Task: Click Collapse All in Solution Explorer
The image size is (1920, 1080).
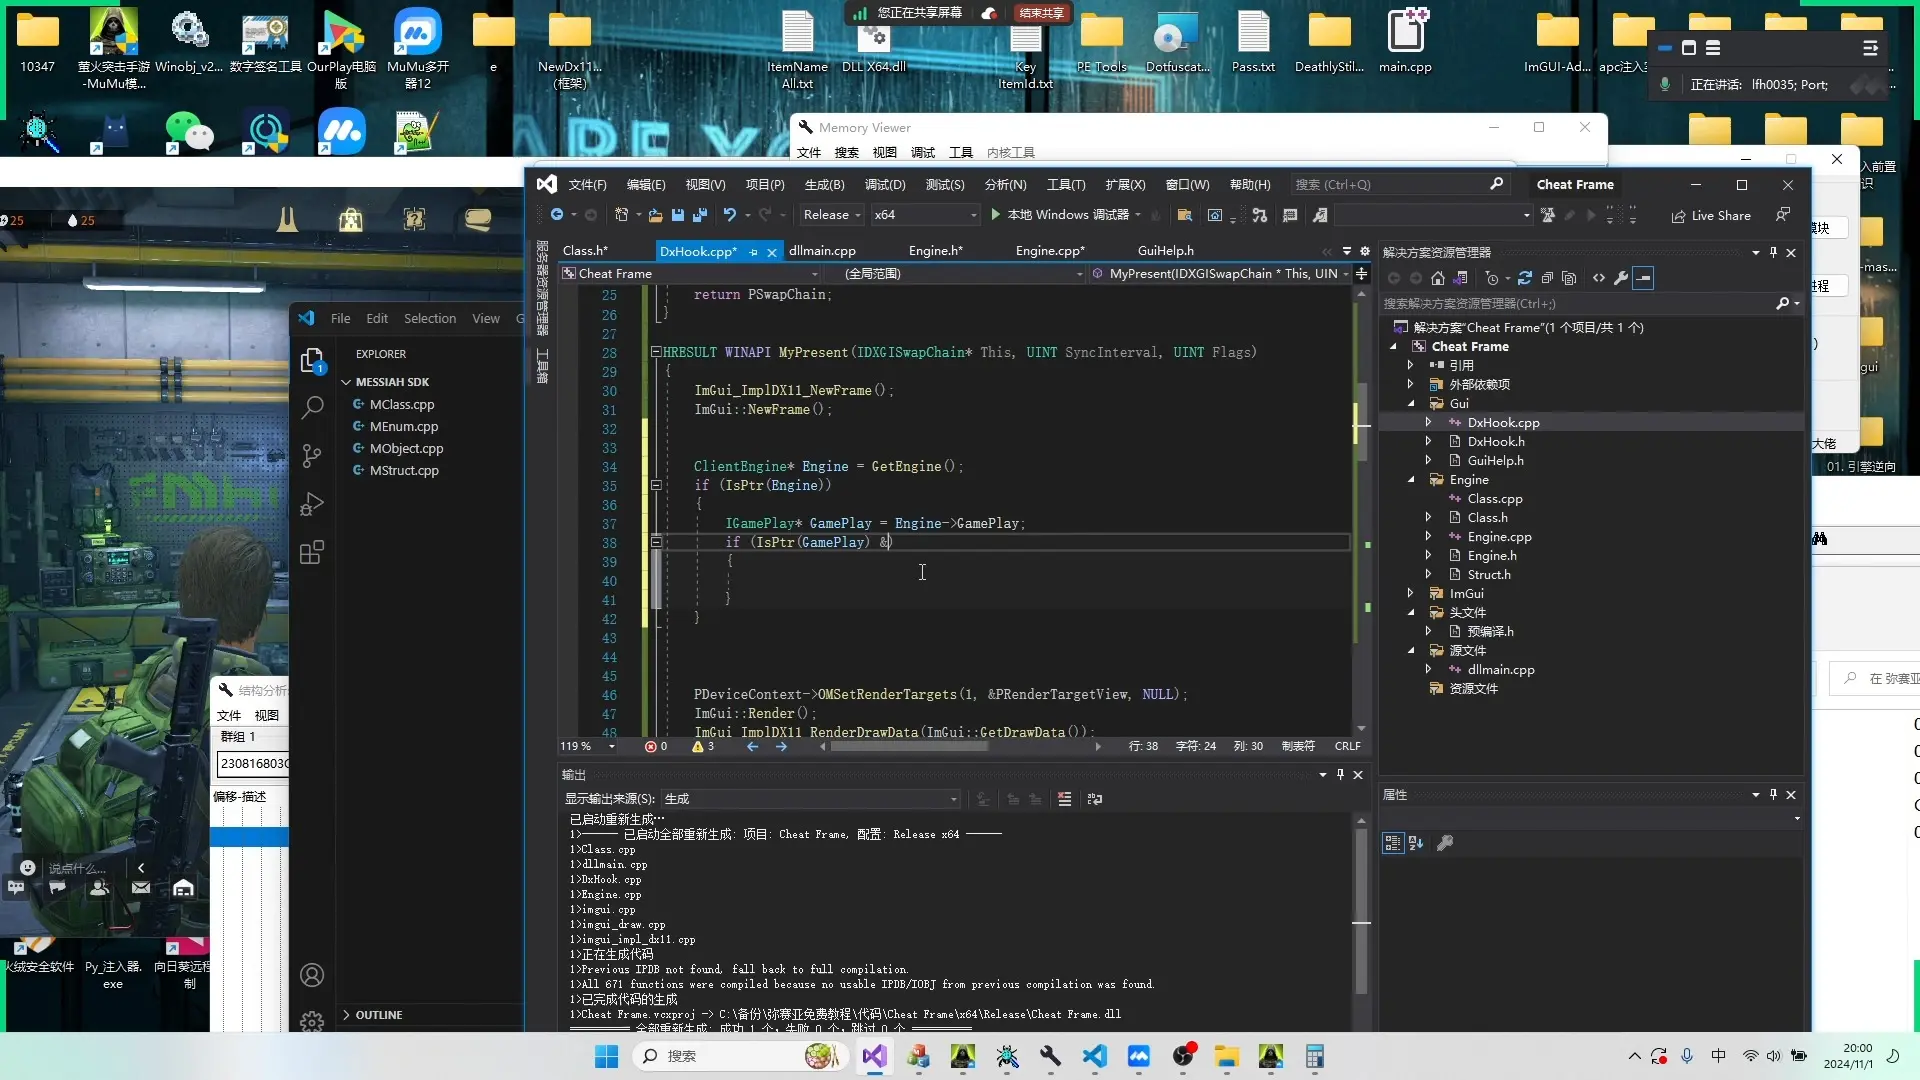Action: tap(1547, 278)
